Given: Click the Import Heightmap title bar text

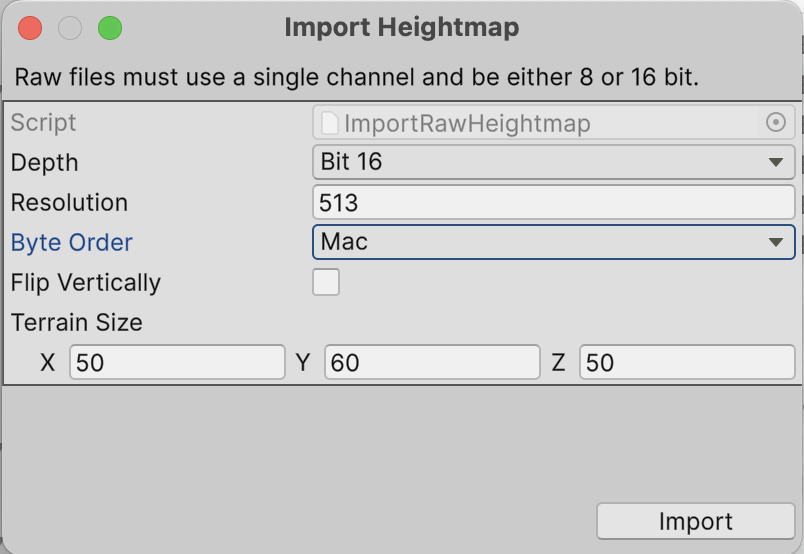Looking at the screenshot, I should coord(401,27).
